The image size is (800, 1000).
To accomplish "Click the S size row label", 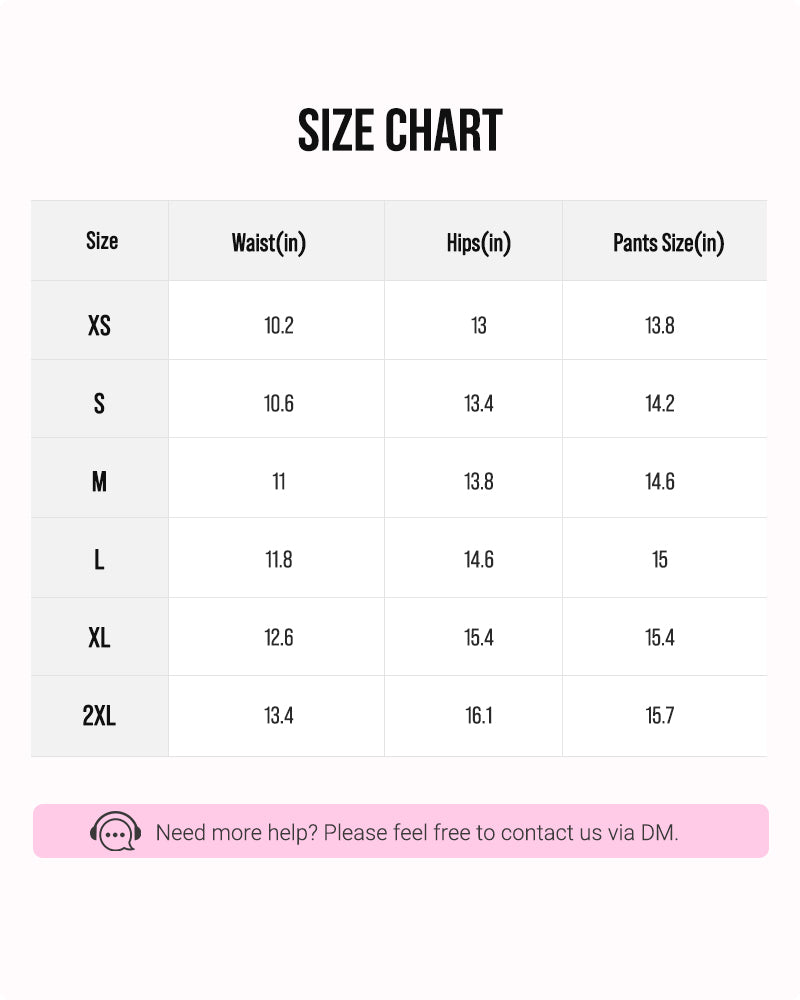I will [99, 403].
